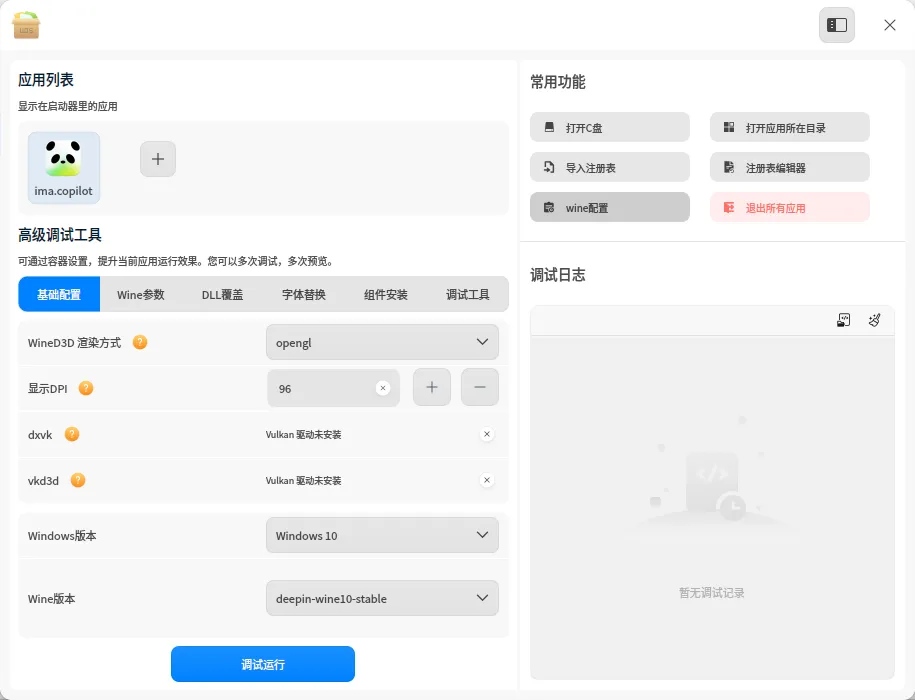Clear the DPI value with the x icon

[x=383, y=388]
